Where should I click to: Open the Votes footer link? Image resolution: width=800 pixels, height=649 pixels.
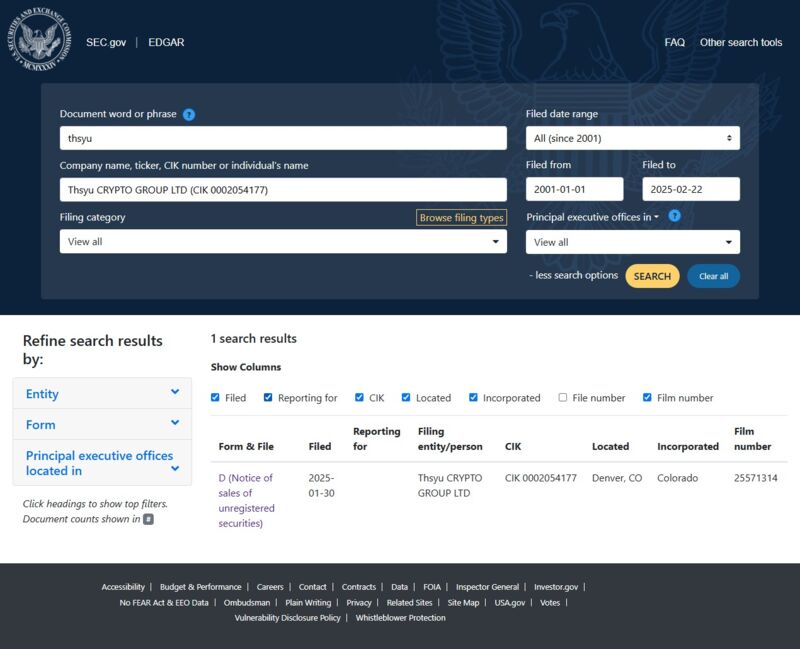point(550,603)
